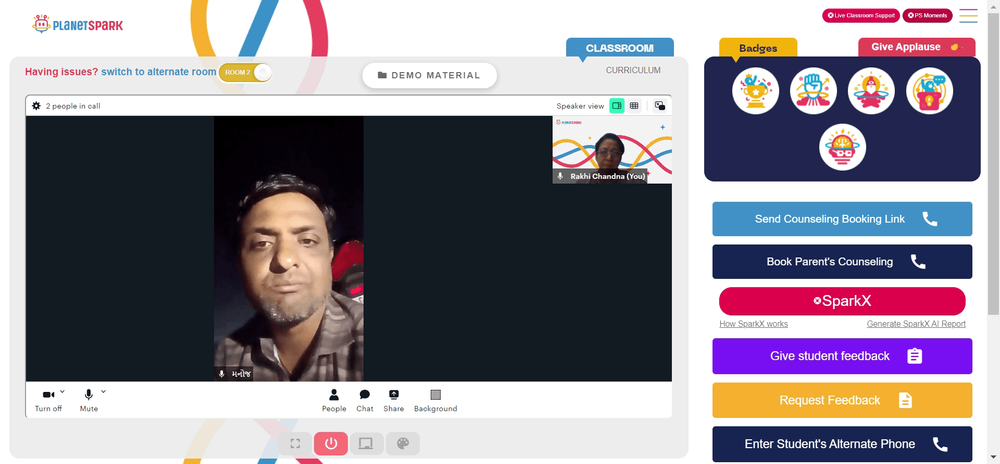Send Counseling Booking Link
This screenshot has height=464, width=1000.
[x=842, y=219]
